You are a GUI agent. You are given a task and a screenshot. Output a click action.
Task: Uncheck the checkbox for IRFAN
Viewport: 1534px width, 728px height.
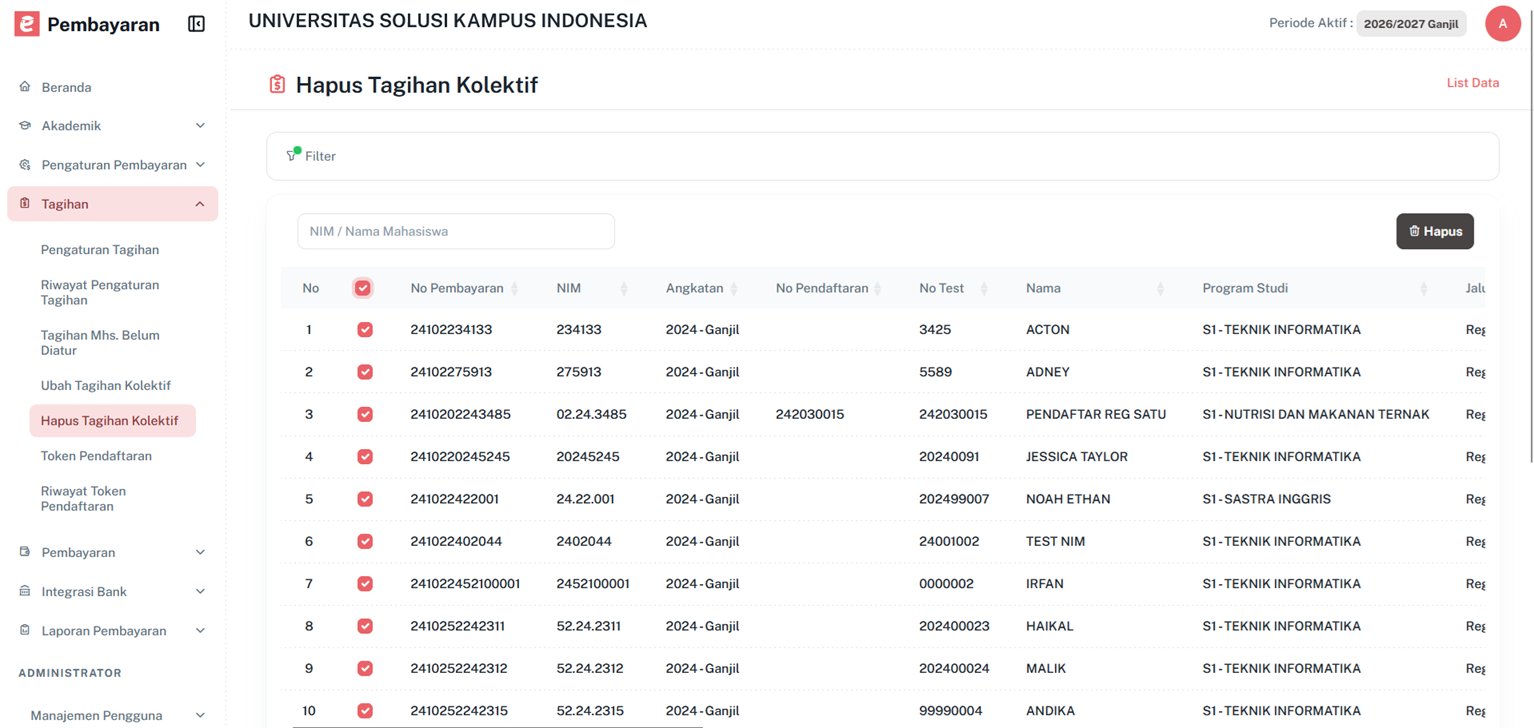pos(365,584)
